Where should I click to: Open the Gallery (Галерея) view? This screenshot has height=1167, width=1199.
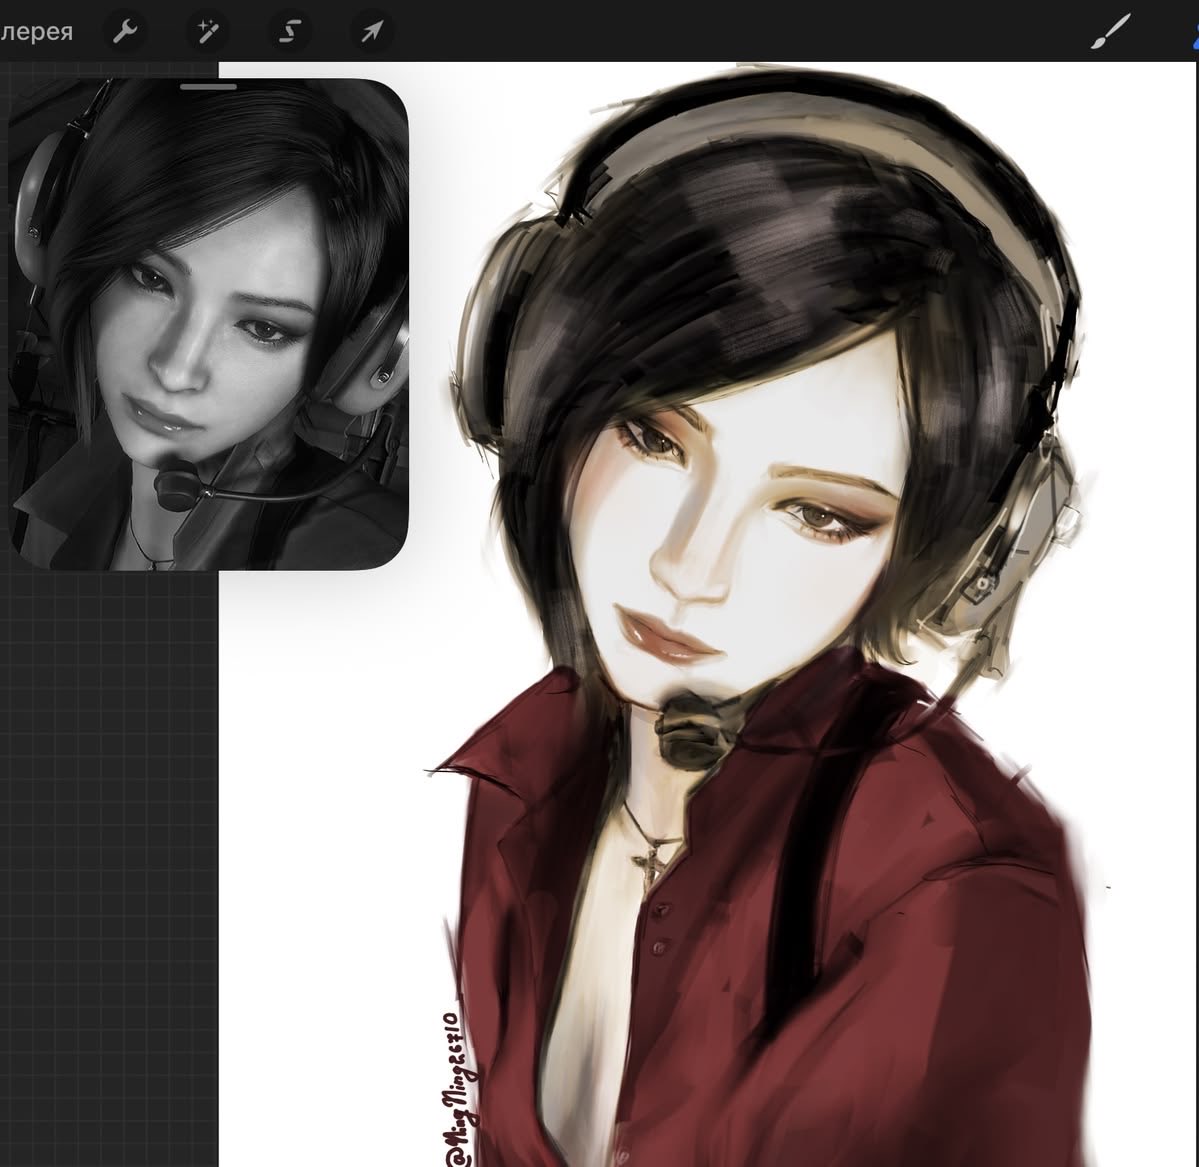point(36,32)
